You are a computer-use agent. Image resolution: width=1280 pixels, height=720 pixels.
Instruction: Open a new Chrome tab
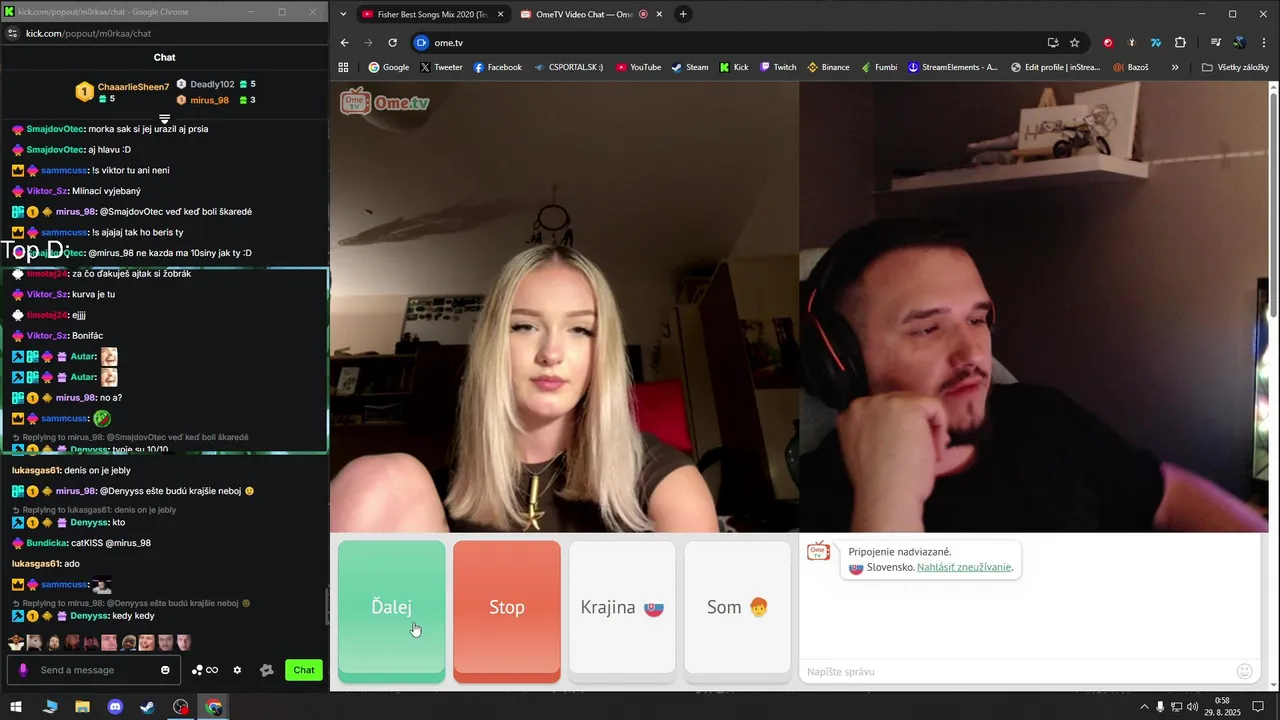coord(683,14)
